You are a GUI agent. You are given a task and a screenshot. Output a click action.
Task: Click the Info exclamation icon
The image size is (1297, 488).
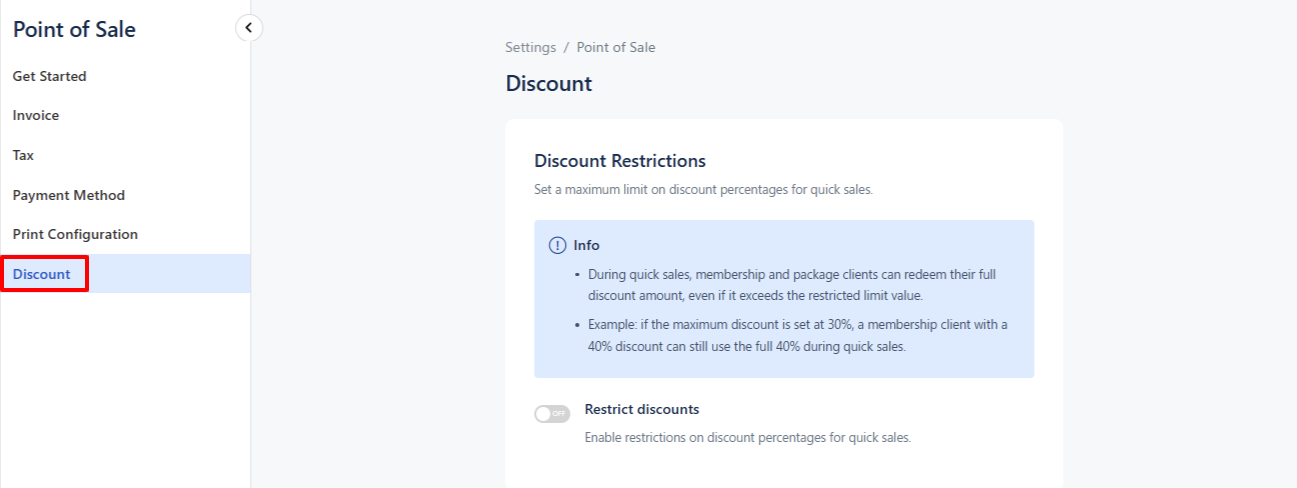pyautogui.click(x=558, y=245)
